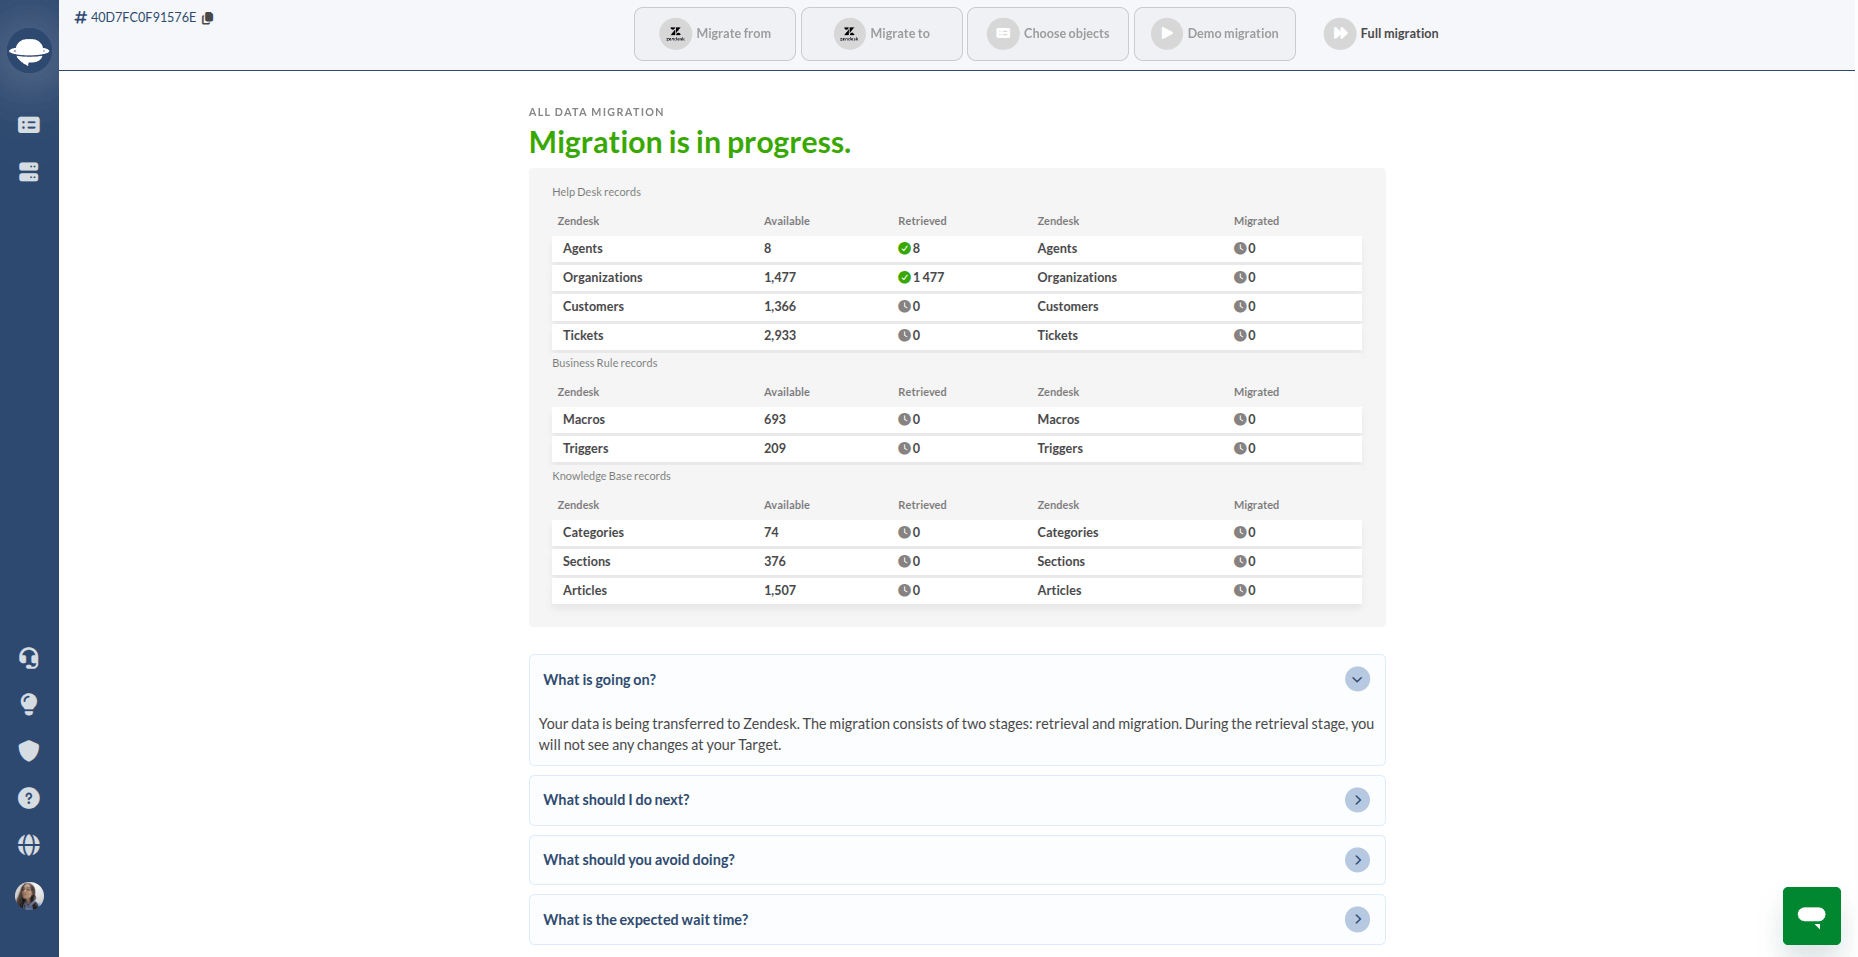The height and width of the screenshot is (957, 1858).
Task: Click the Categories available count 74
Action: [771, 532]
